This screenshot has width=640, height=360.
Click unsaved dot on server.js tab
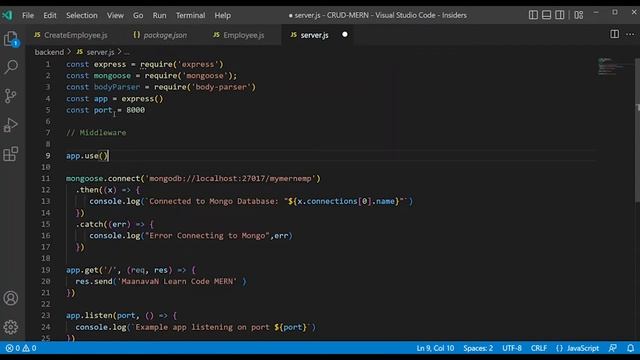(x=345, y=35)
